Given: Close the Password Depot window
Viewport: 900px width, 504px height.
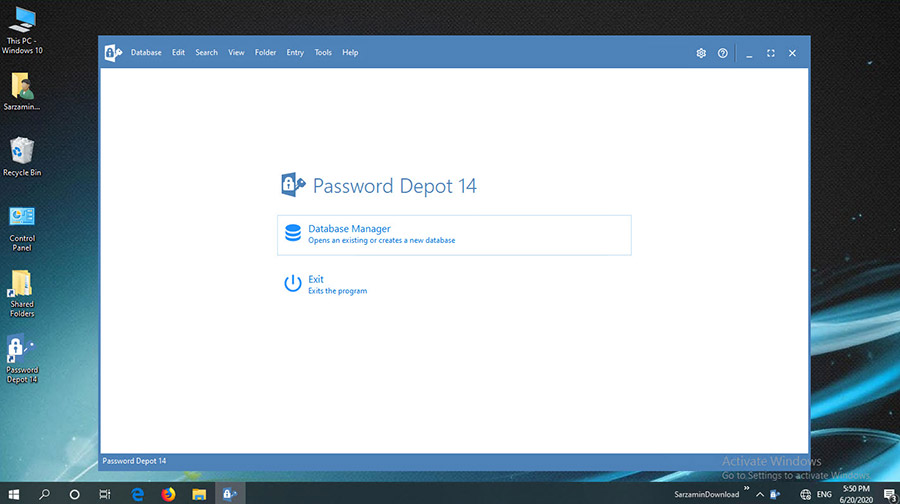Looking at the screenshot, I should (x=792, y=53).
